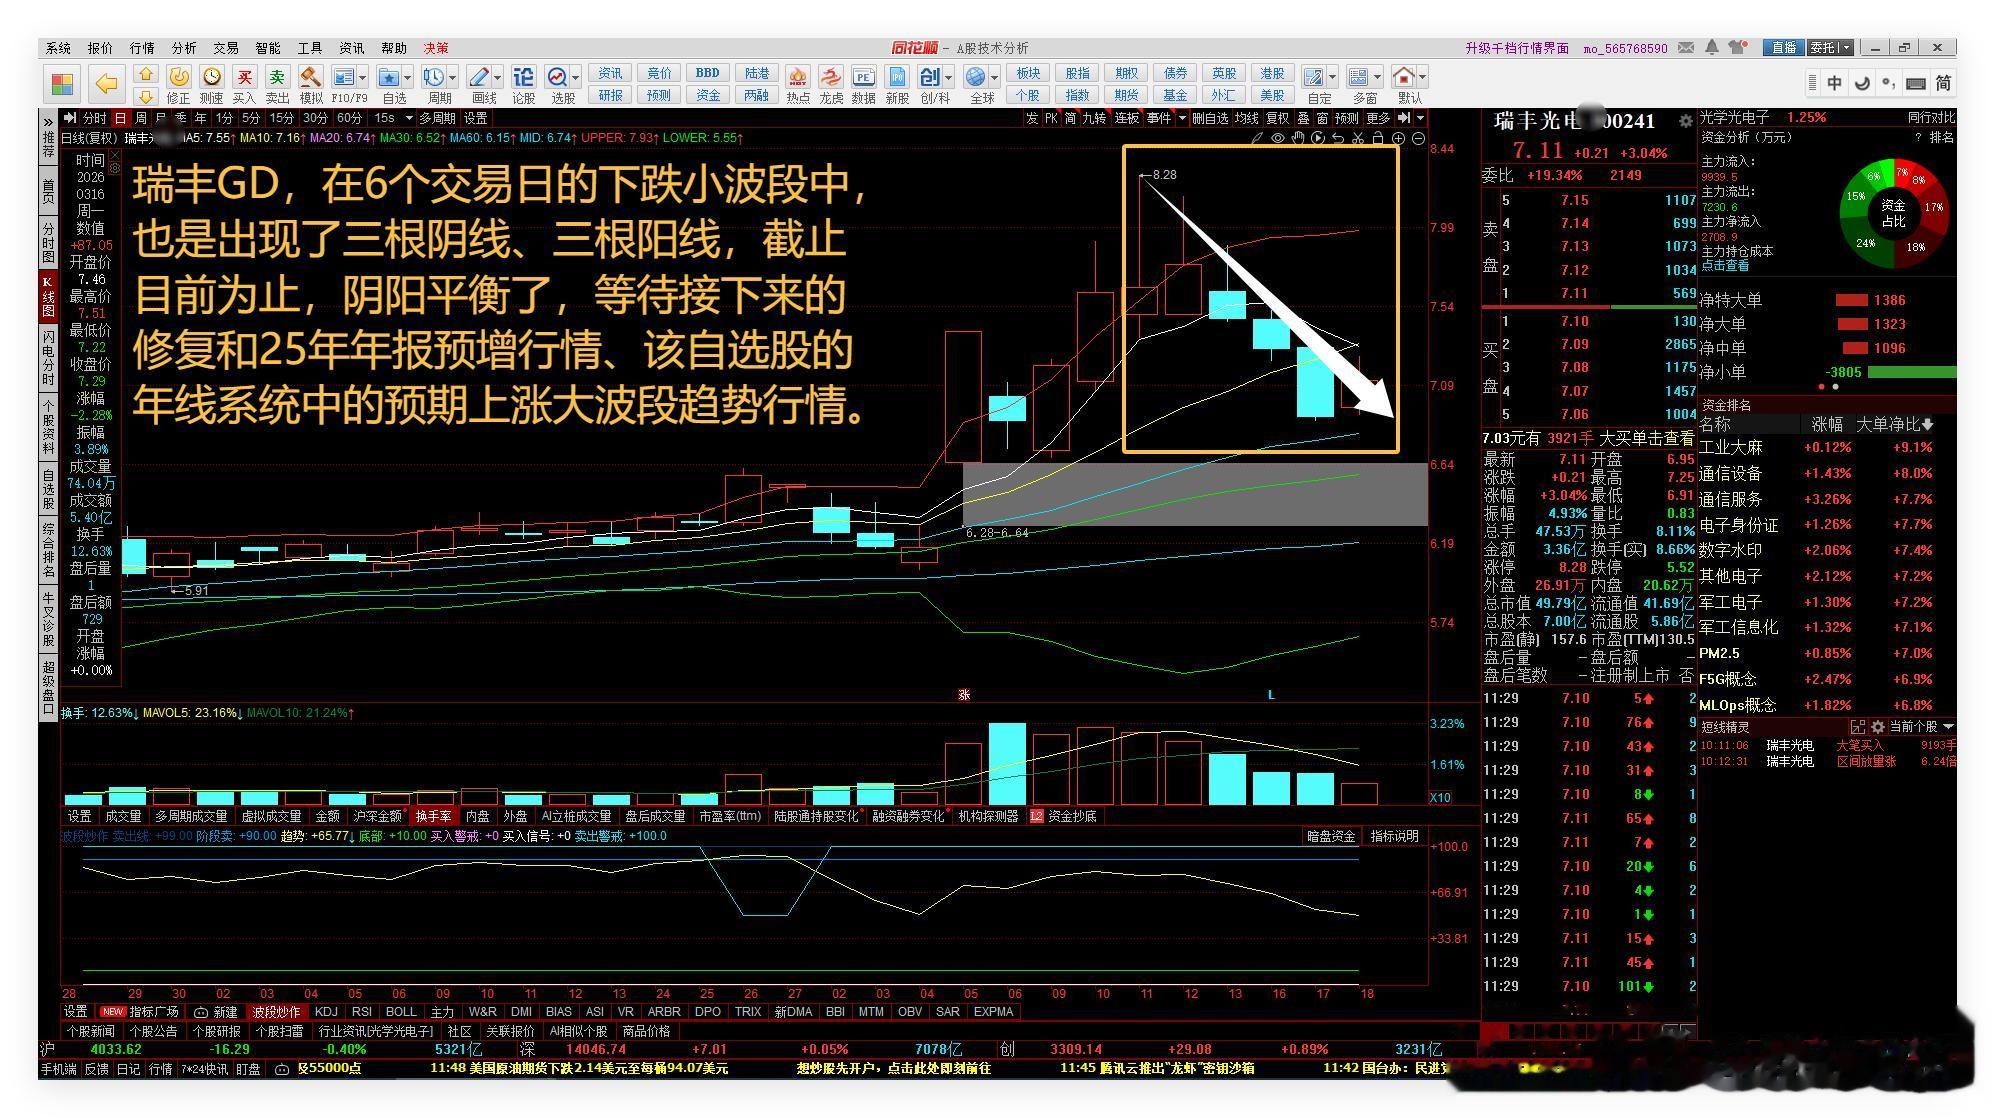Open the 分析 menu
The width and height of the screenshot is (1995, 1118).
184,48
